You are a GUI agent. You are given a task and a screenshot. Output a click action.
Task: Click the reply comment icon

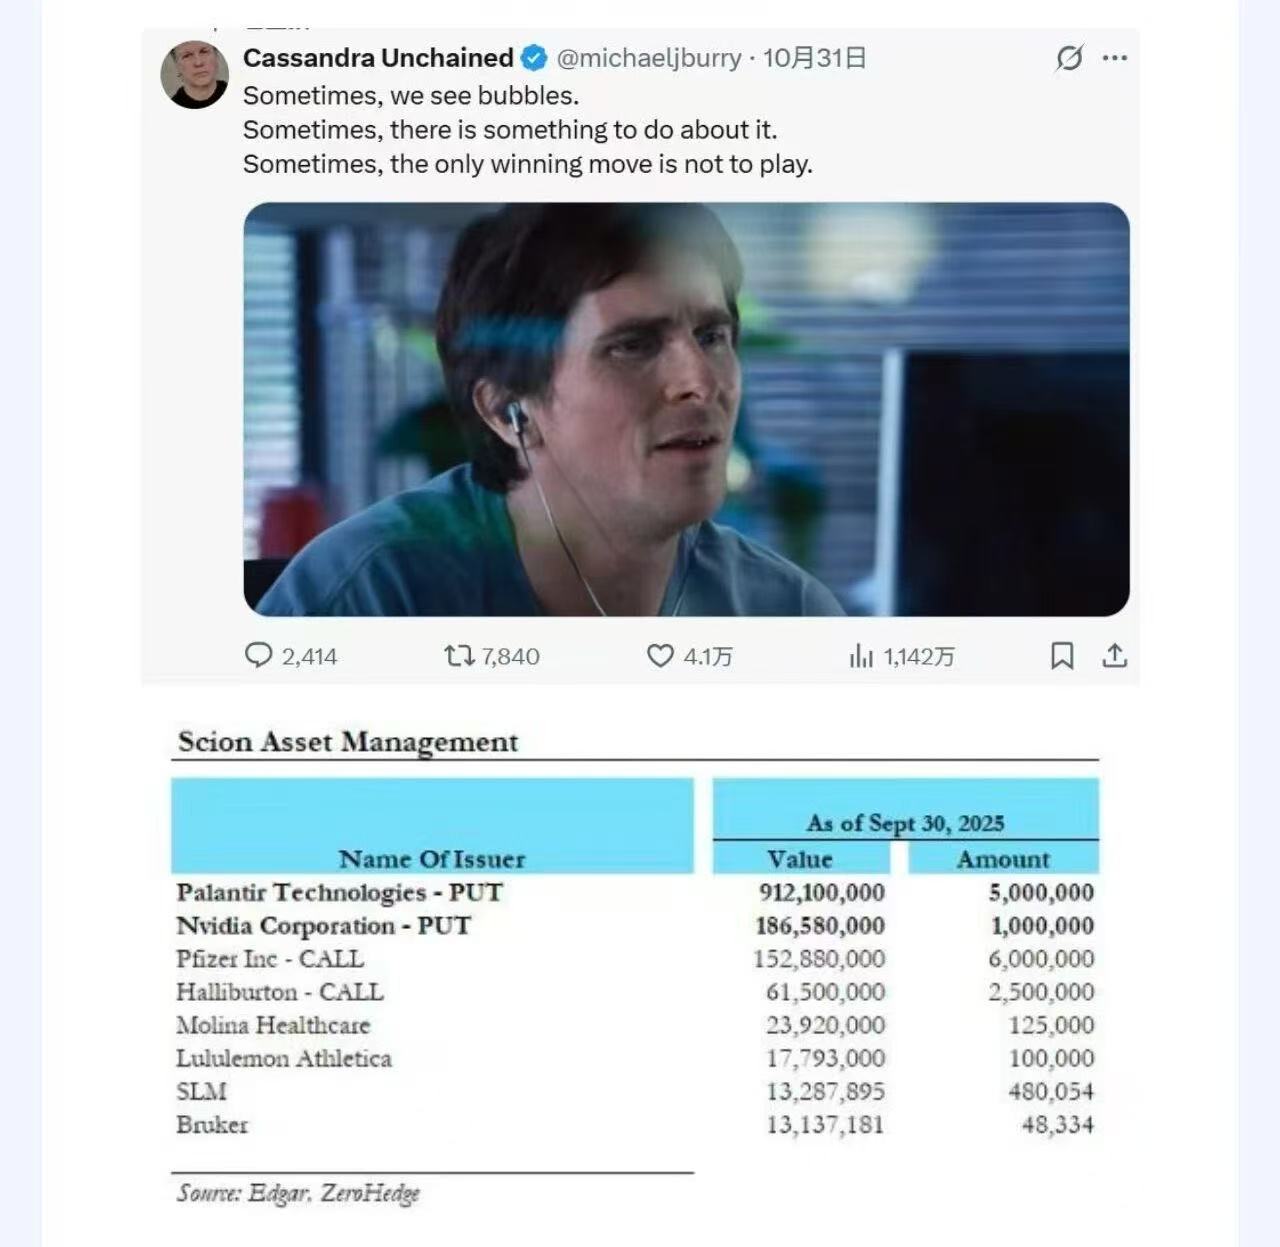pyautogui.click(x=258, y=655)
